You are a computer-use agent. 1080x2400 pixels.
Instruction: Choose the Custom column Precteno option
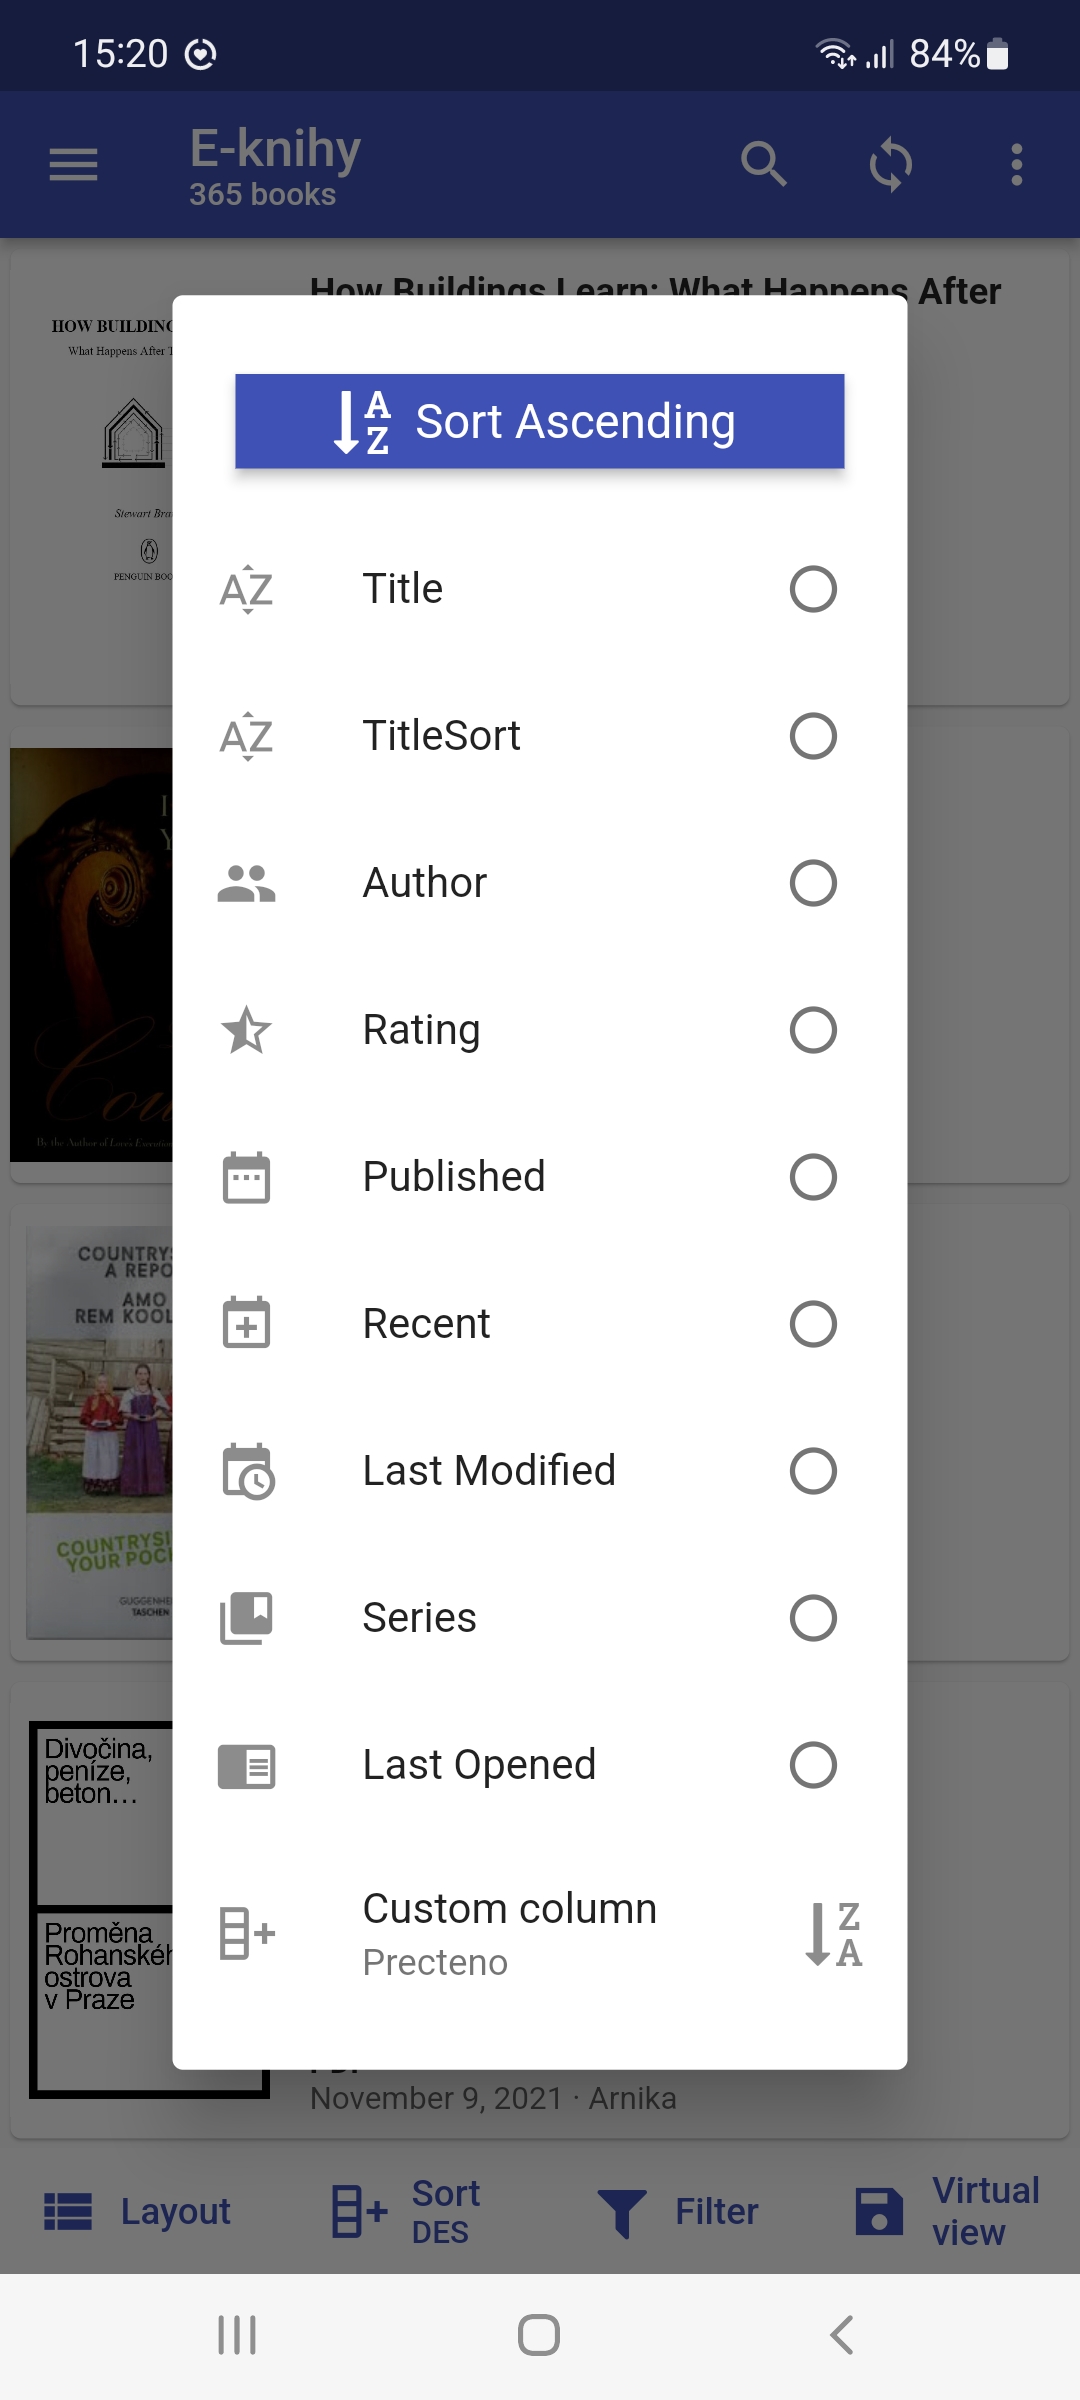coord(509,1933)
